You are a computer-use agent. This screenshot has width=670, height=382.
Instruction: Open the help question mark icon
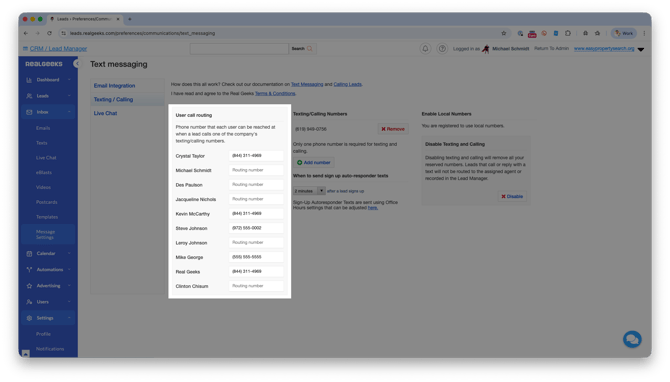pos(442,49)
